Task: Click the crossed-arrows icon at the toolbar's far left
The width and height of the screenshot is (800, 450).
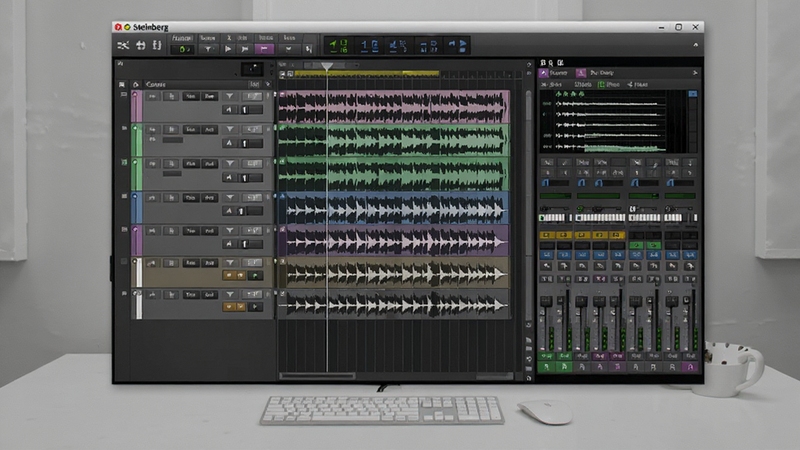Action: pyautogui.click(x=123, y=45)
